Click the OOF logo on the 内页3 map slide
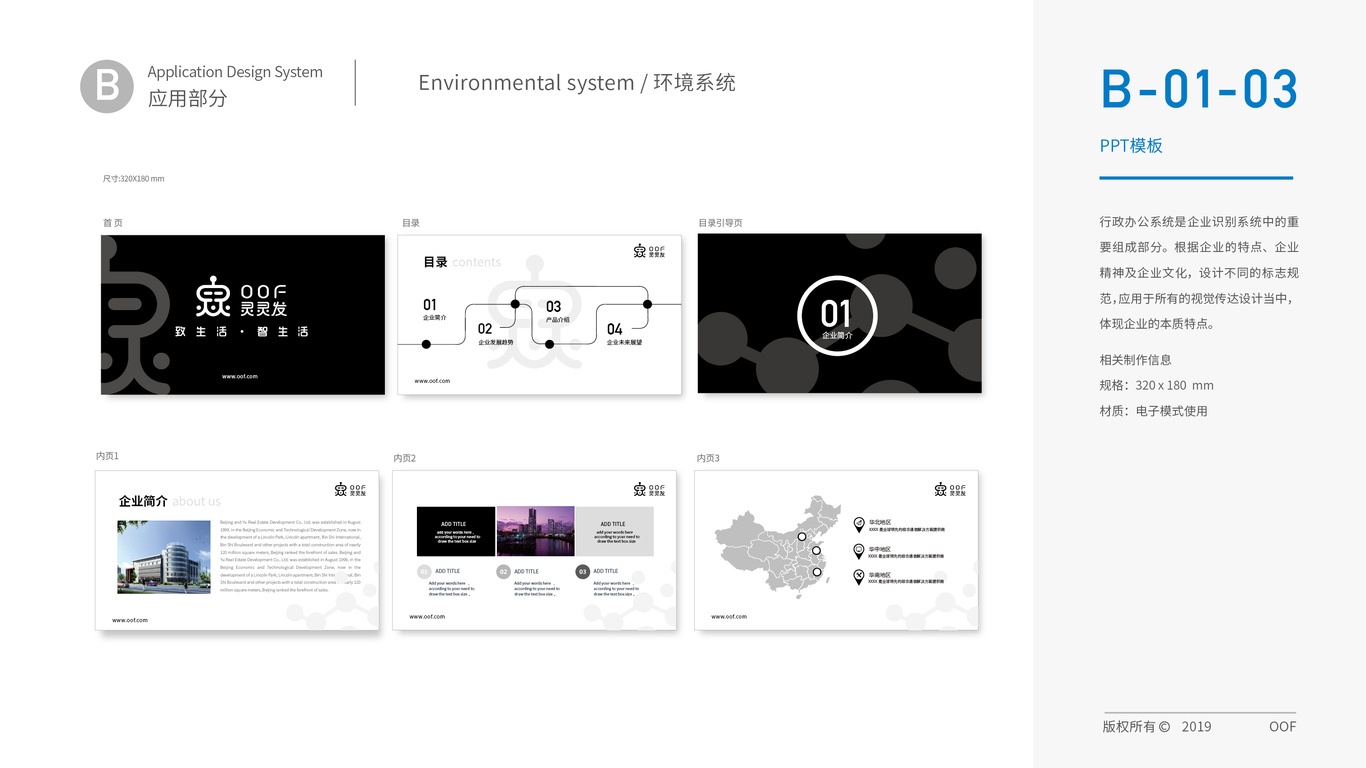The image size is (1366, 768). [950, 489]
